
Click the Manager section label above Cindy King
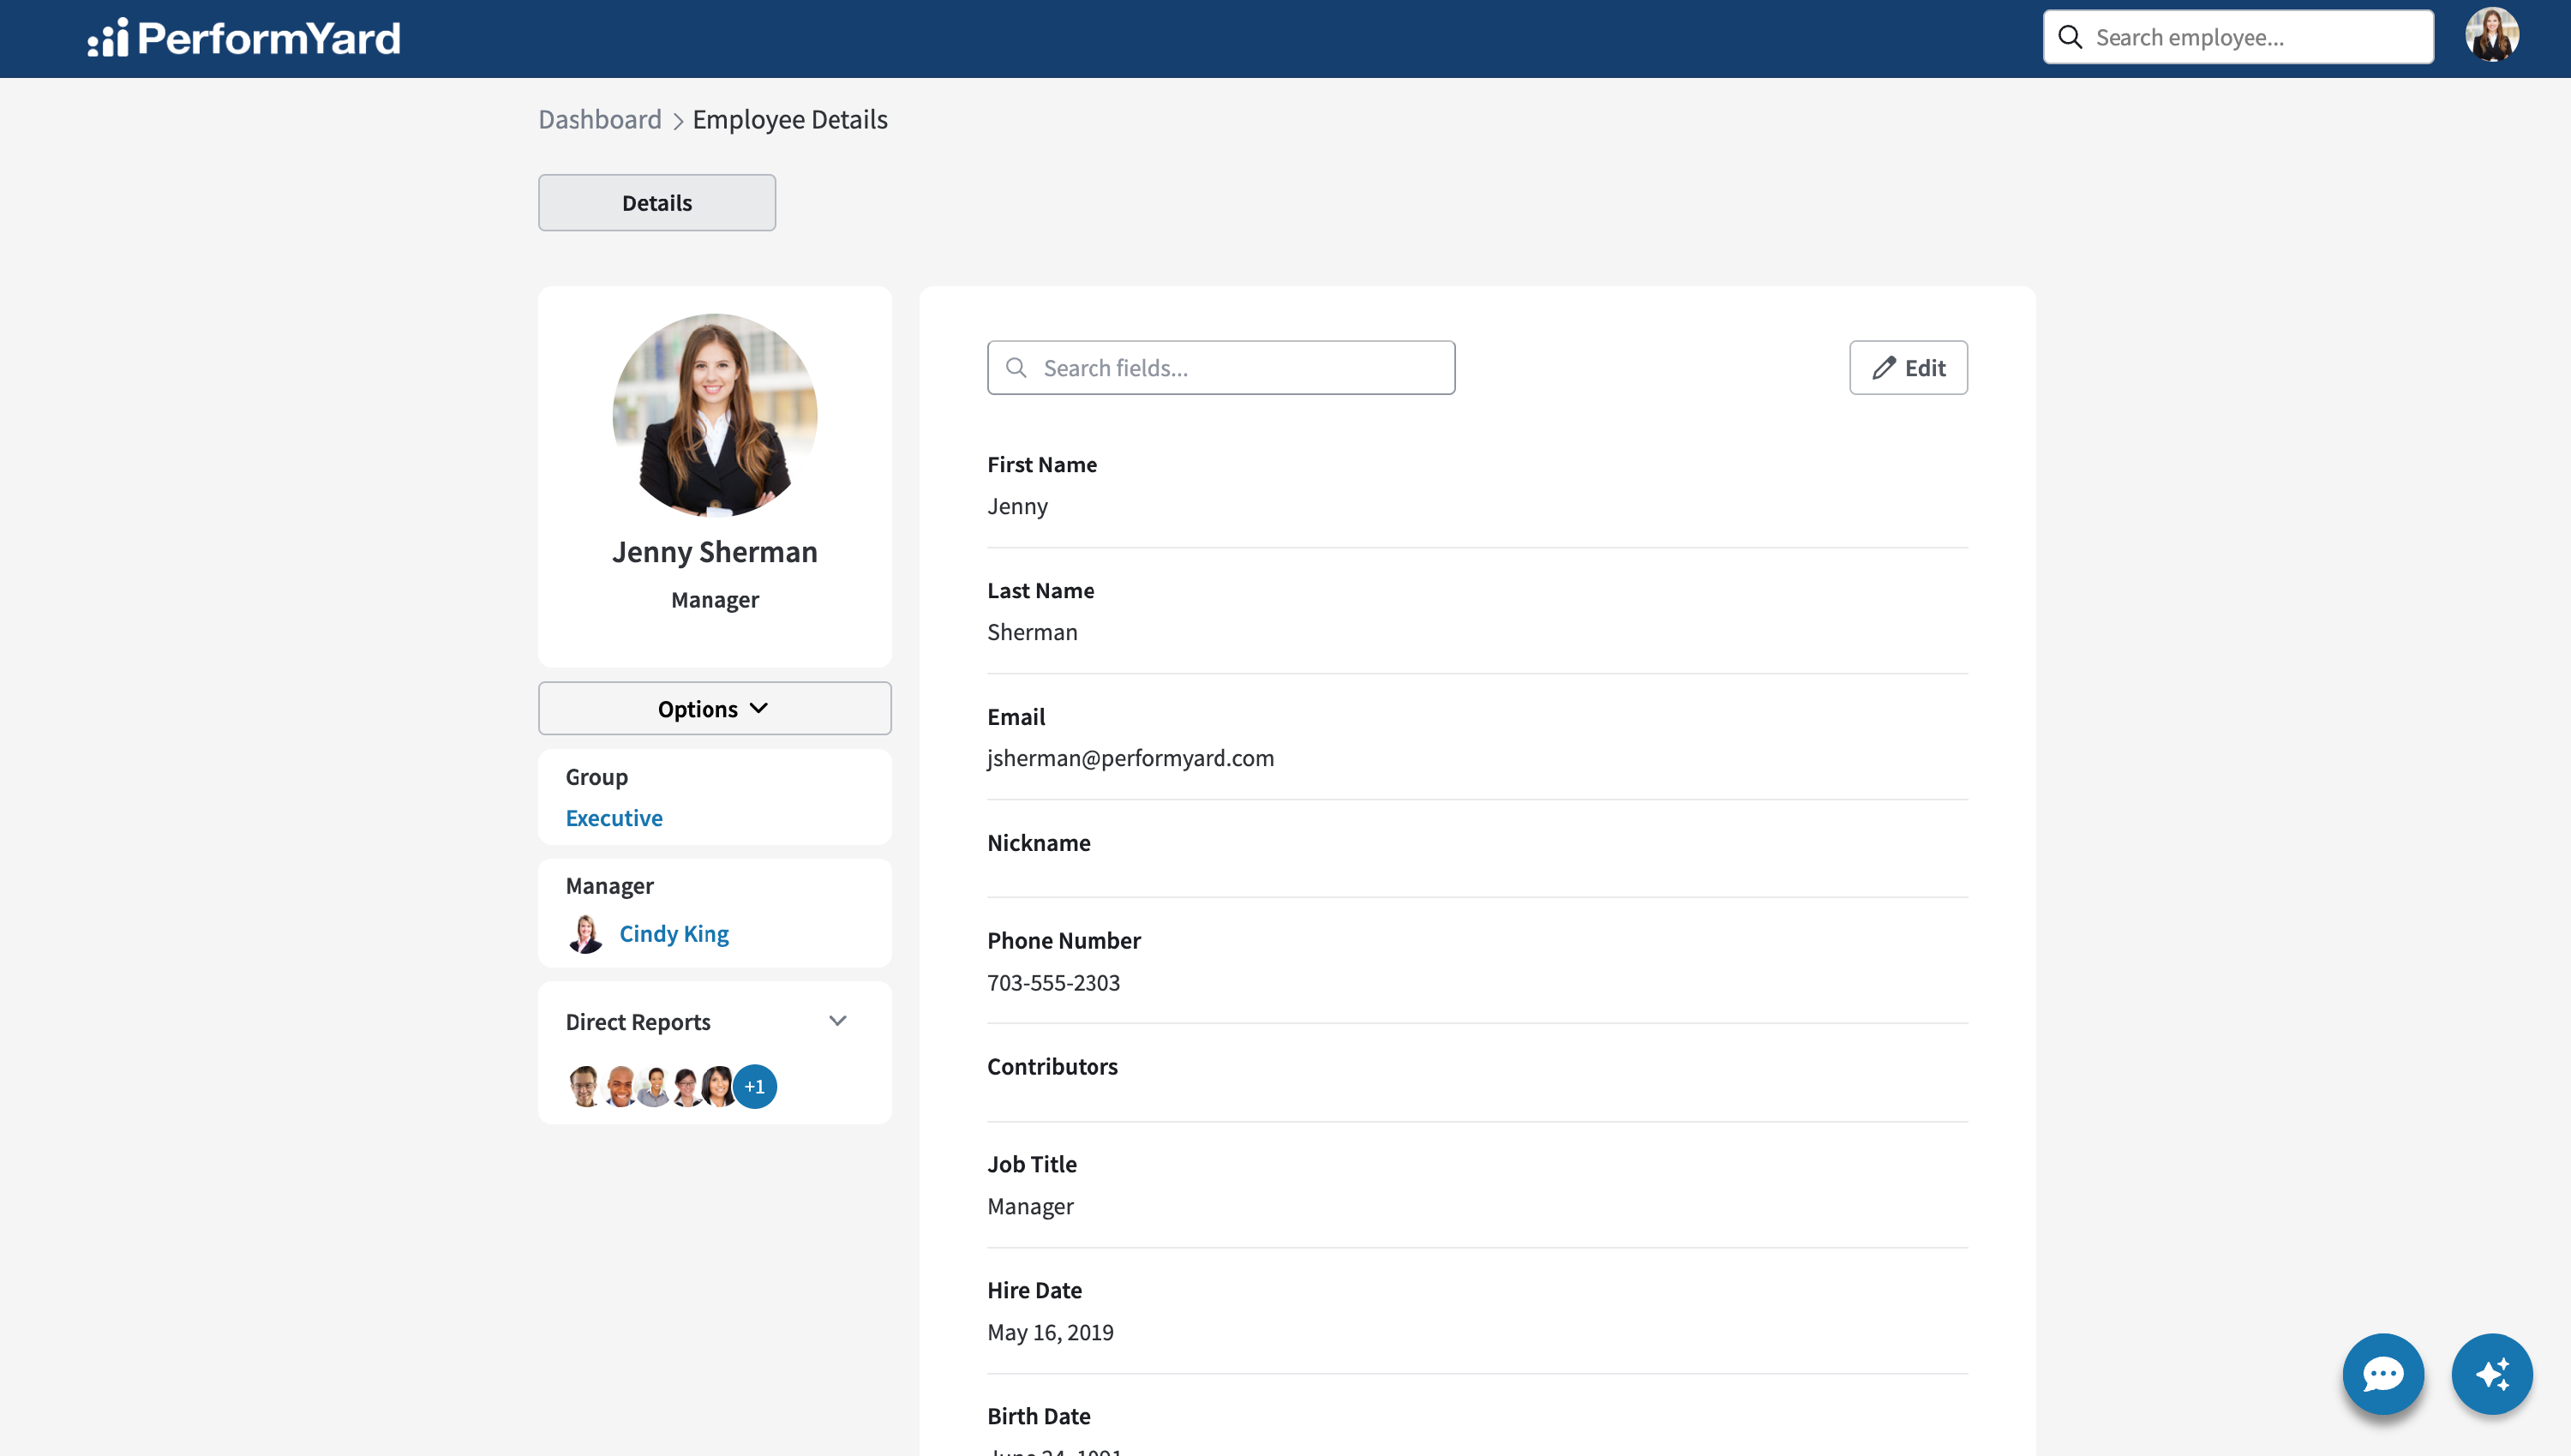[x=610, y=886]
